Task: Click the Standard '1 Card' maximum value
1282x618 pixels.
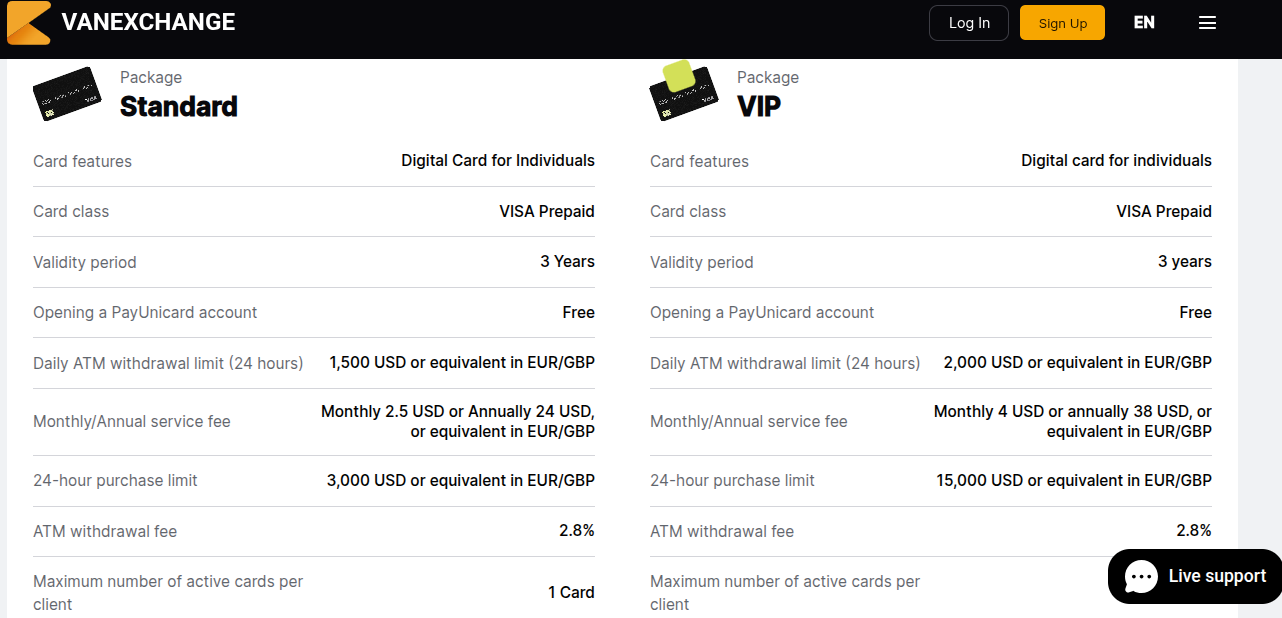Action: pyautogui.click(x=571, y=592)
